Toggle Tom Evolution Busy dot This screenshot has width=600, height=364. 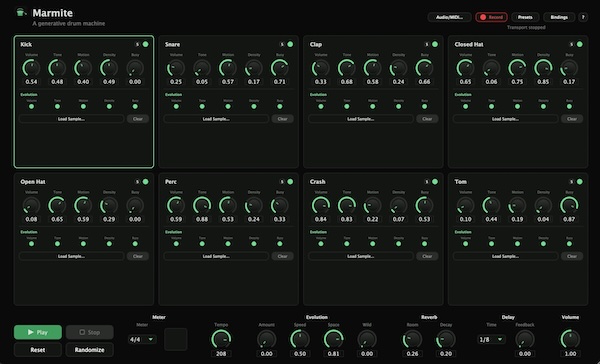569,244
